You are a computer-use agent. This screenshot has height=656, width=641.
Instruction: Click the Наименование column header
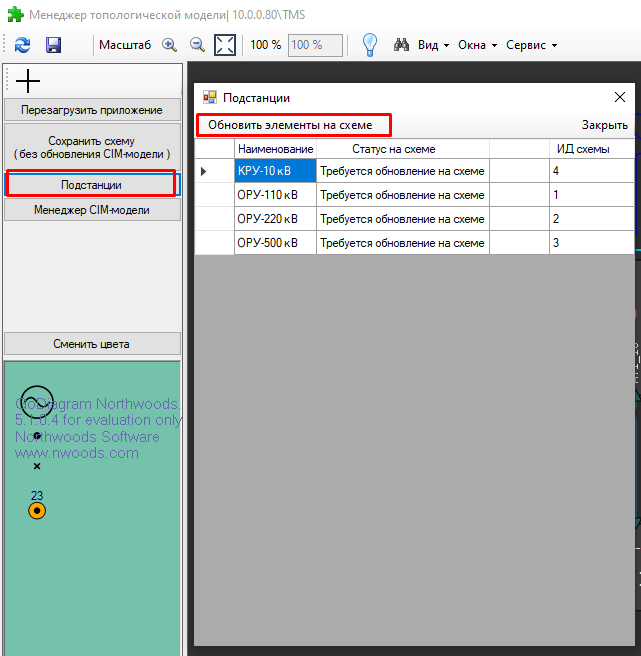point(275,149)
